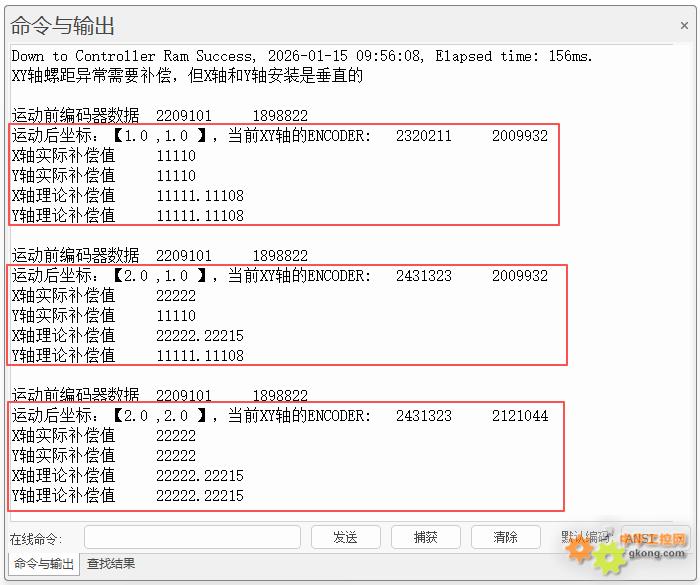
Task: Click the Y轴理论补偿值 22222.22215 line
Action: [127, 496]
